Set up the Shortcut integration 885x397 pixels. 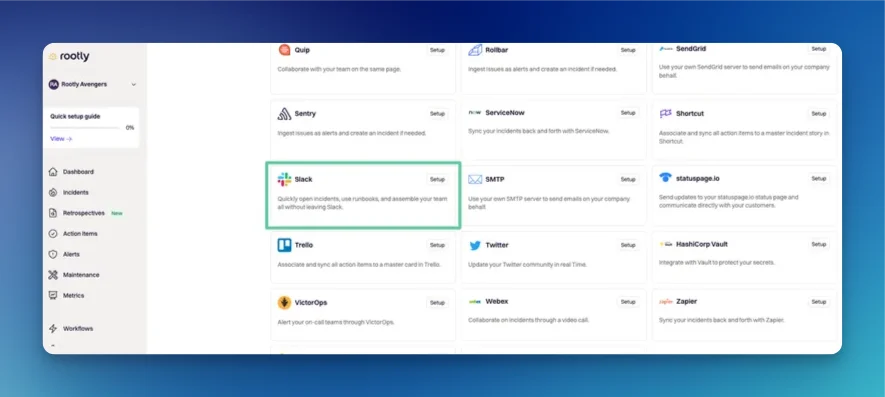coord(819,114)
